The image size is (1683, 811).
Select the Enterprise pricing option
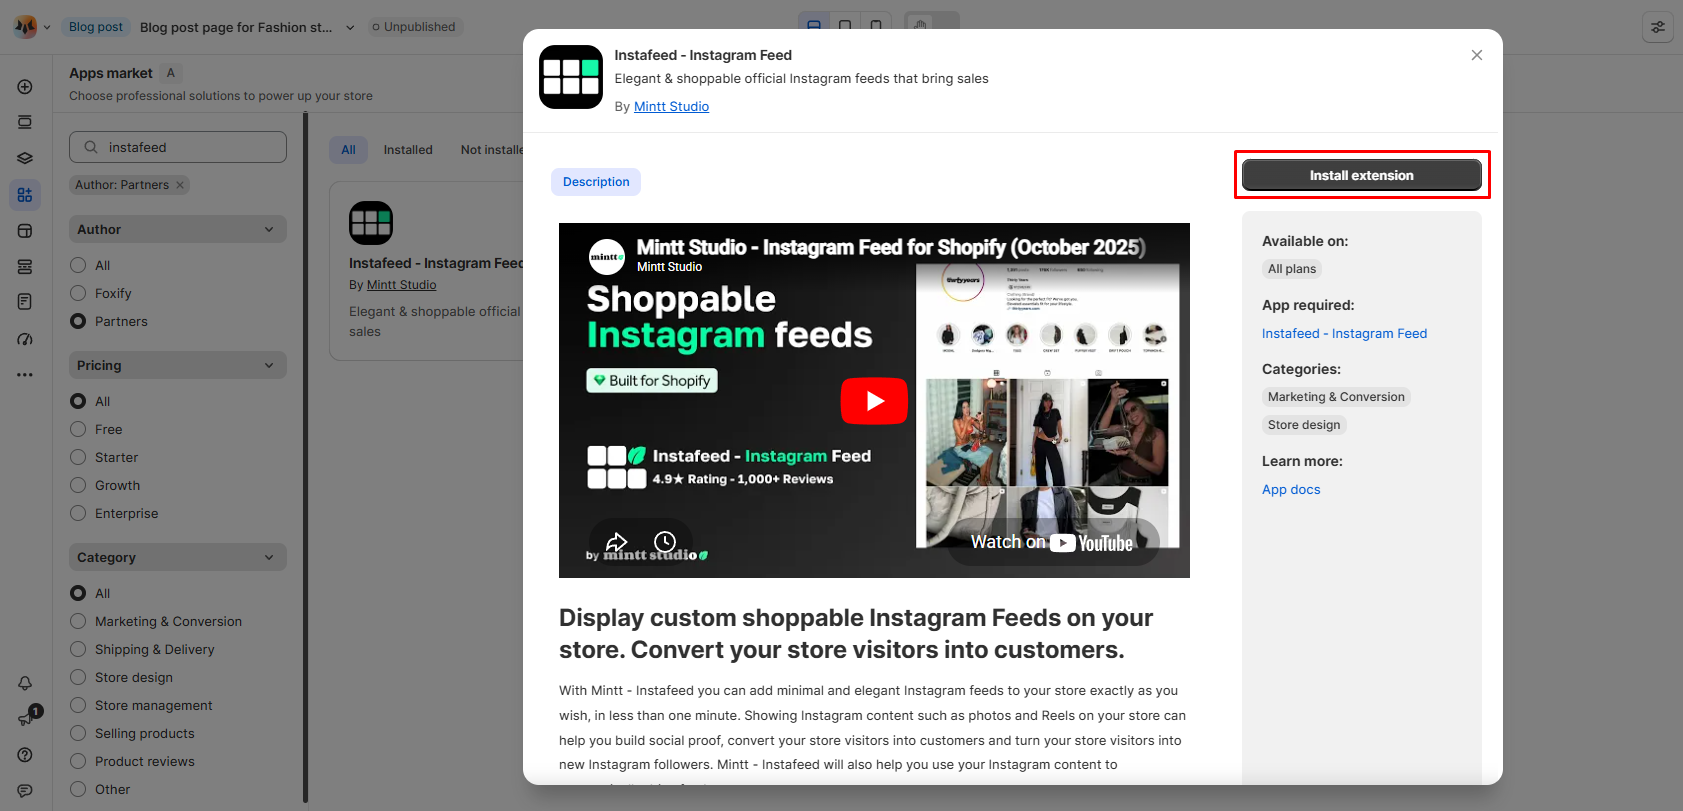coord(78,513)
